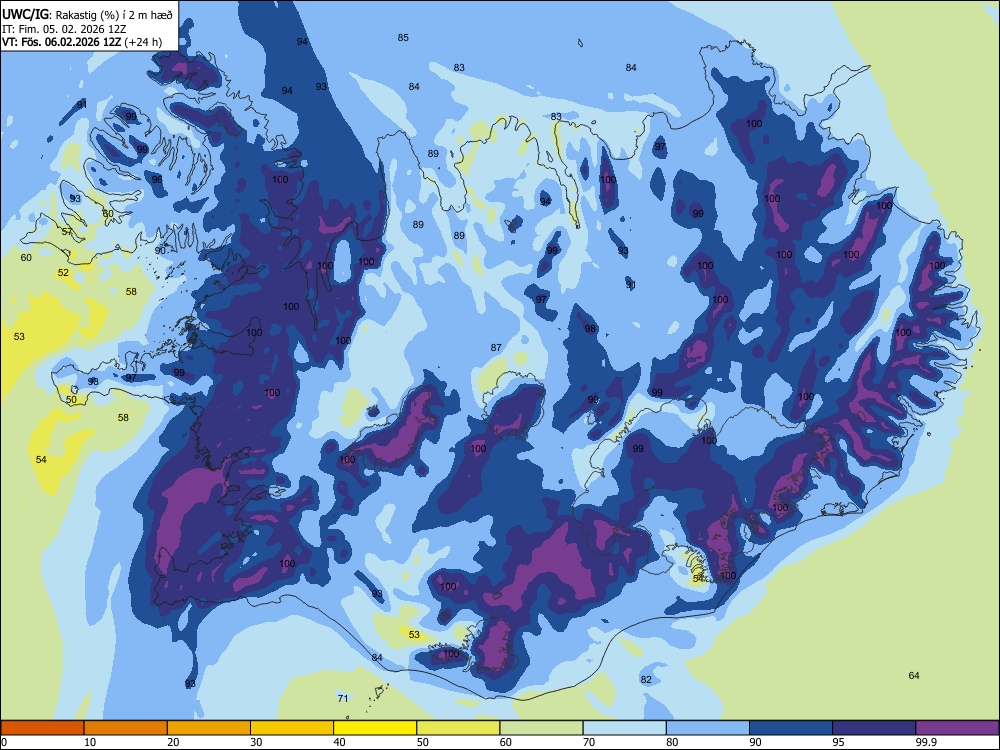Select the indigo 95–99.9 legend swatch
This screenshot has width=1000, height=750.
[x=874, y=728]
